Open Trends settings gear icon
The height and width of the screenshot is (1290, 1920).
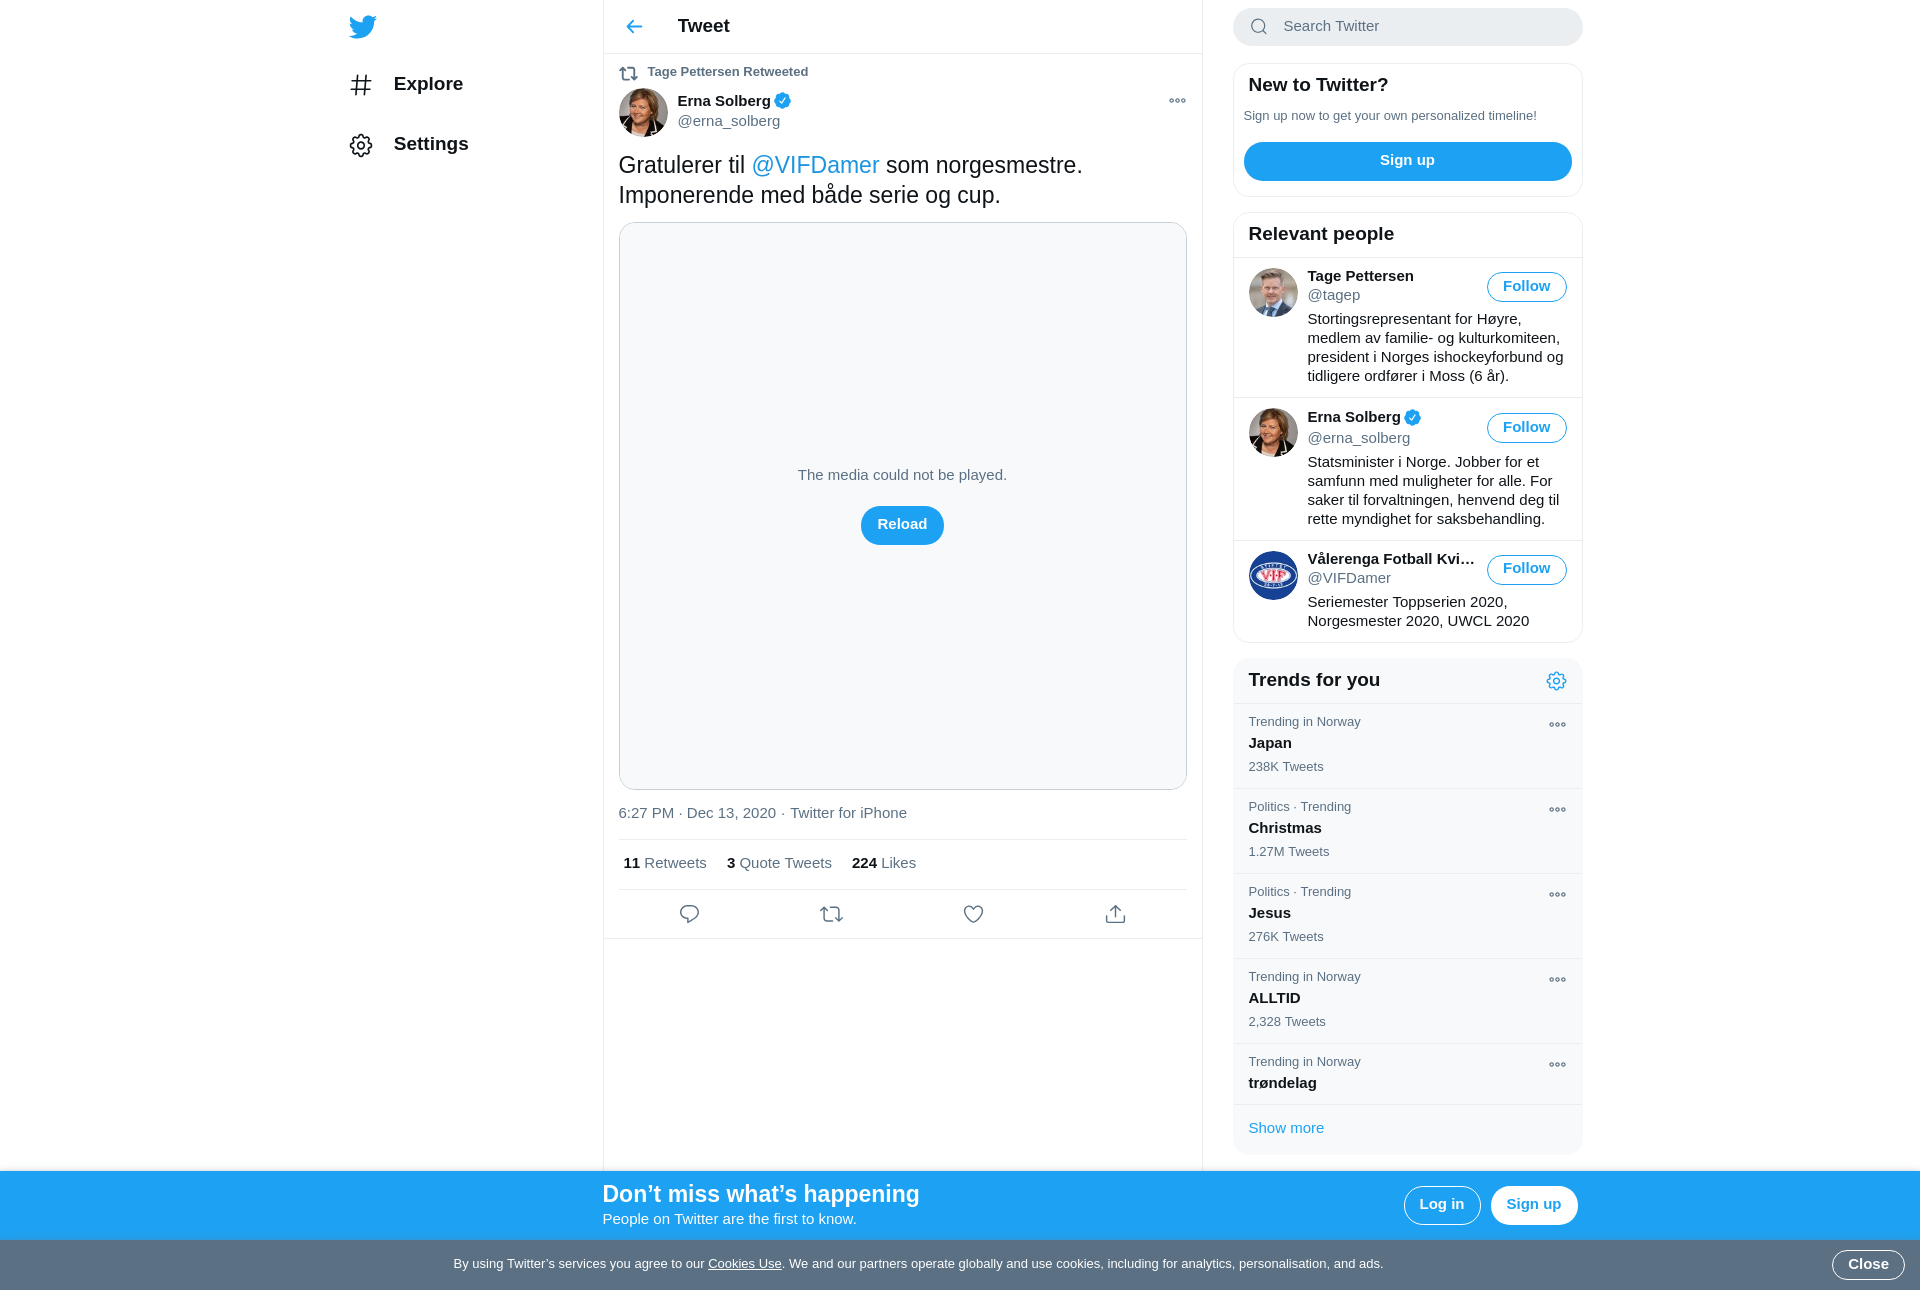pyautogui.click(x=1556, y=681)
